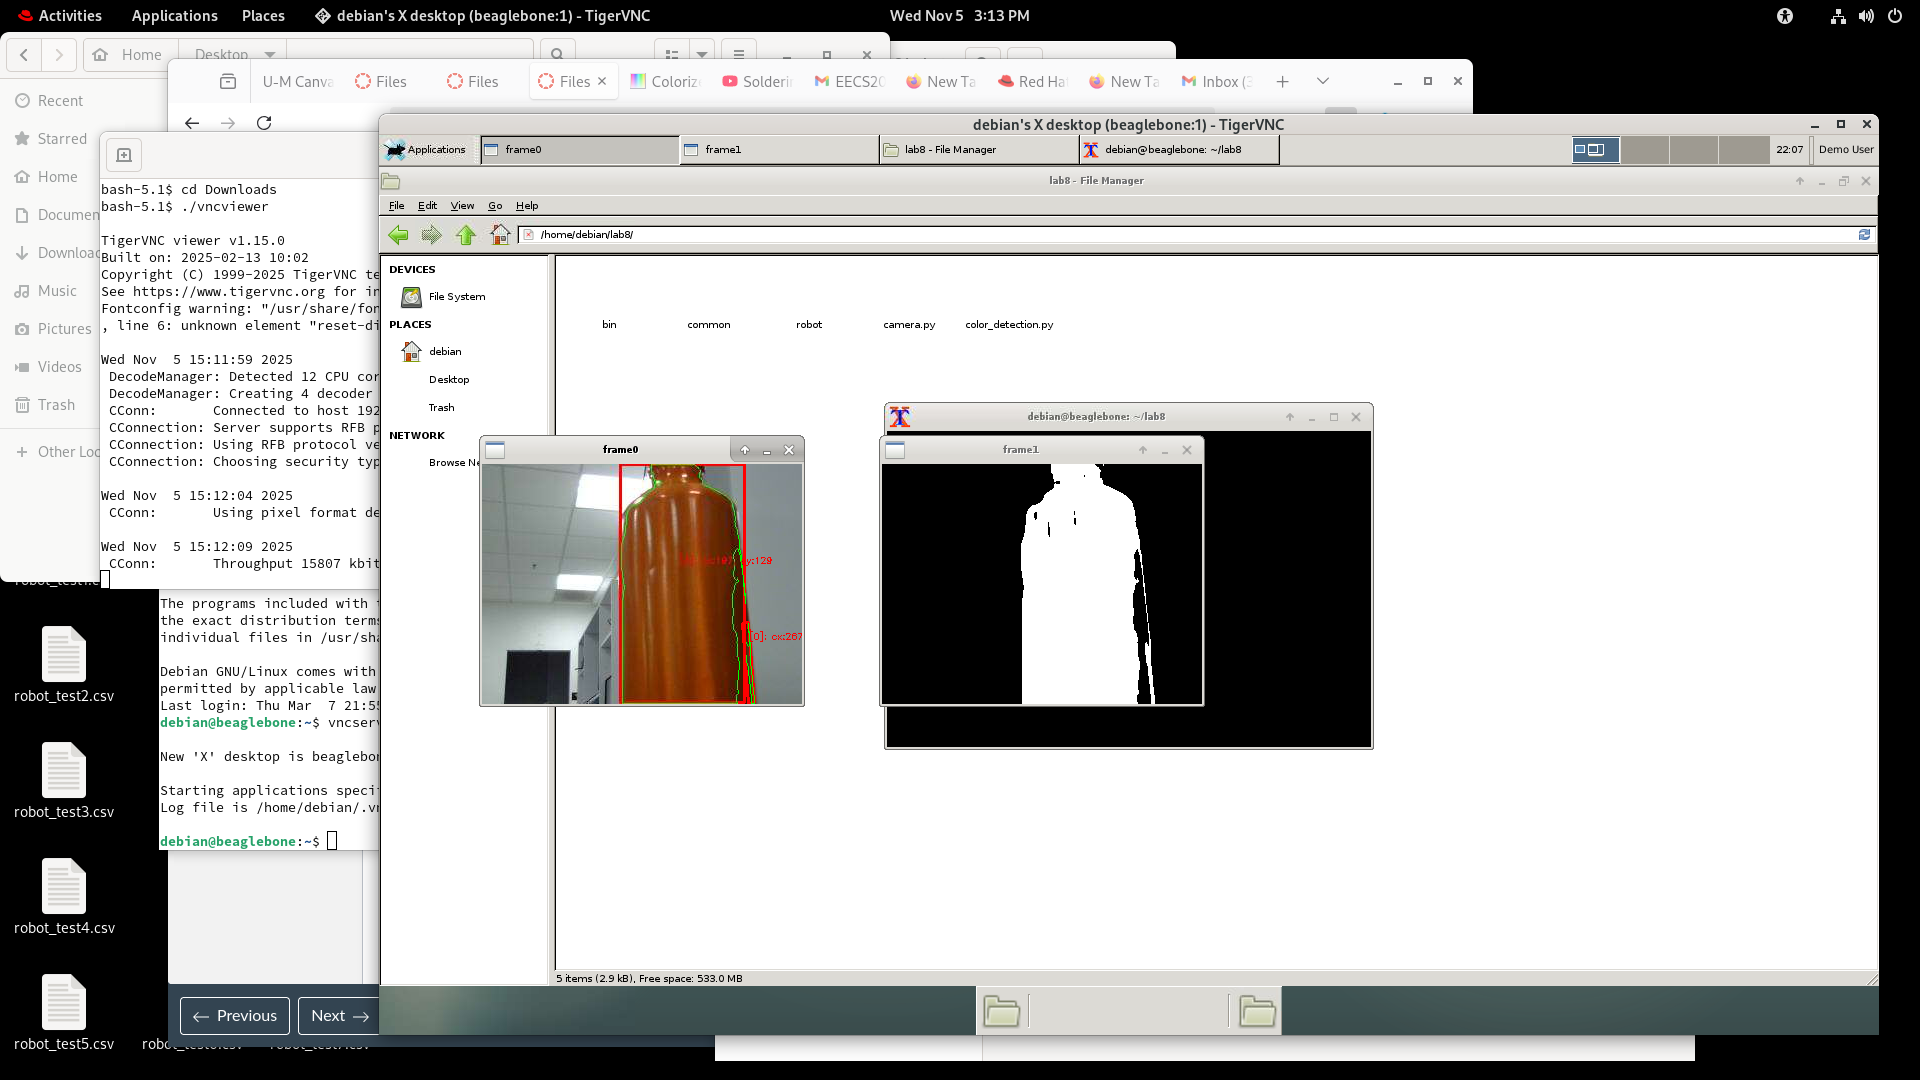Click the Back arrow in File Manager toolbar
This screenshot has height=1080, width=1920.
click(397, 234)
